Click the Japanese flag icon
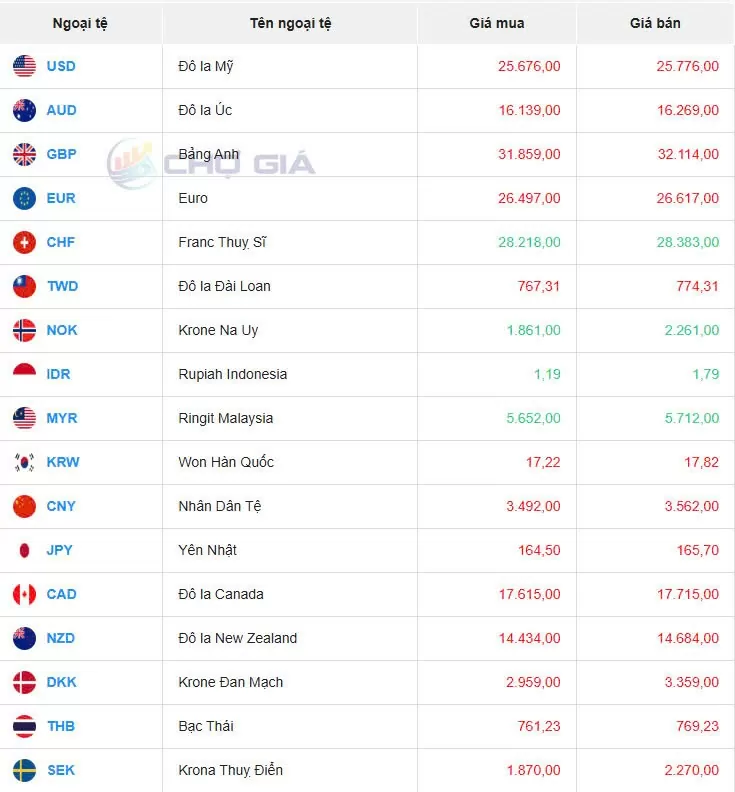 25,551
